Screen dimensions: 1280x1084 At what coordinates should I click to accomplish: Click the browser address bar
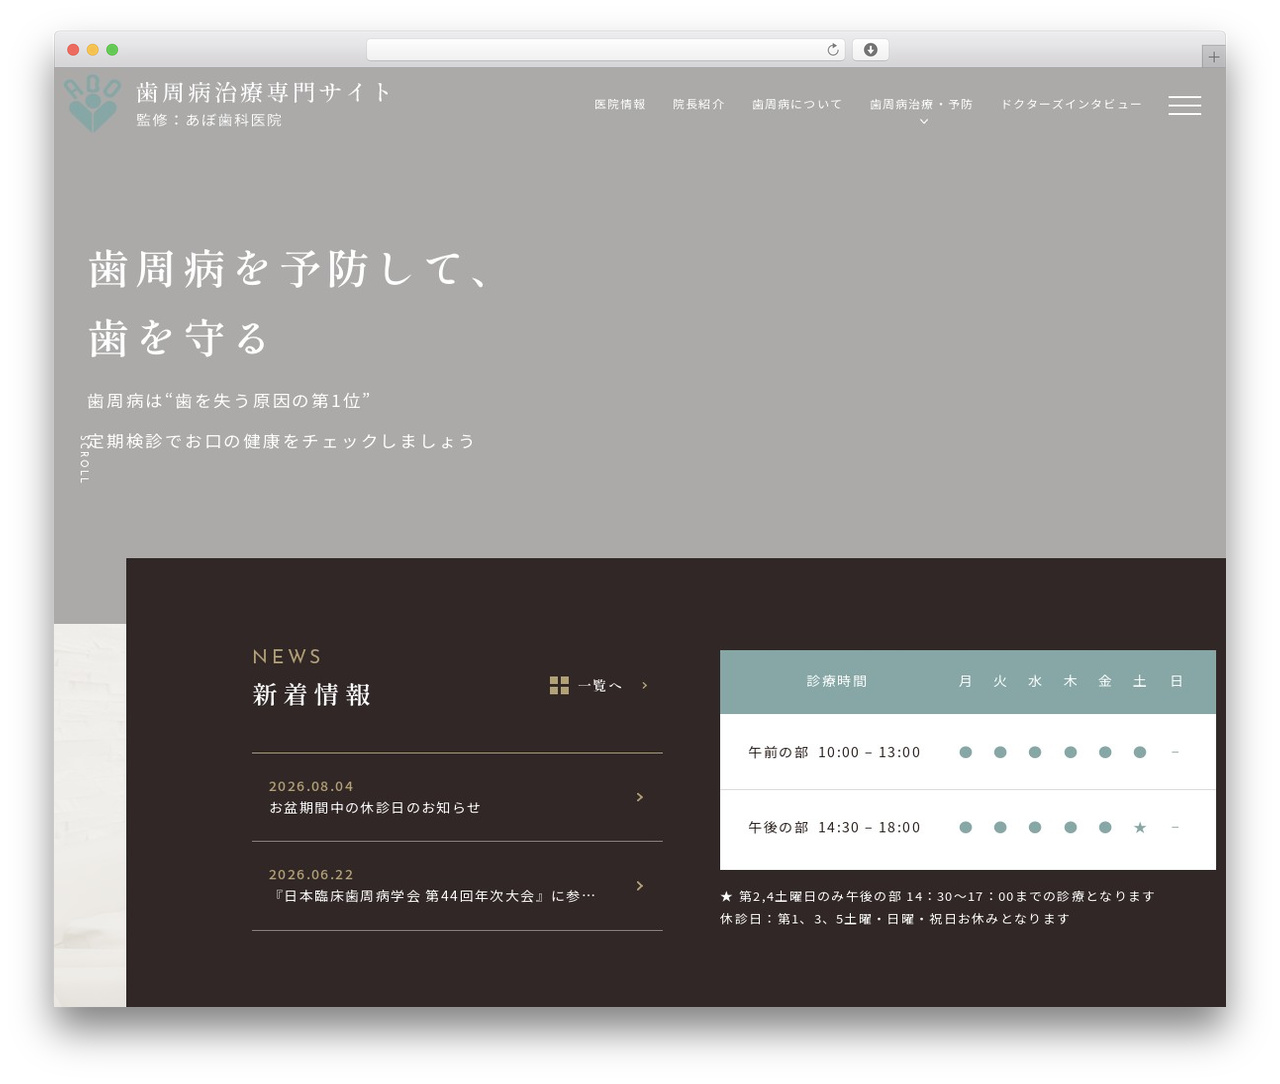coord(605,50)
